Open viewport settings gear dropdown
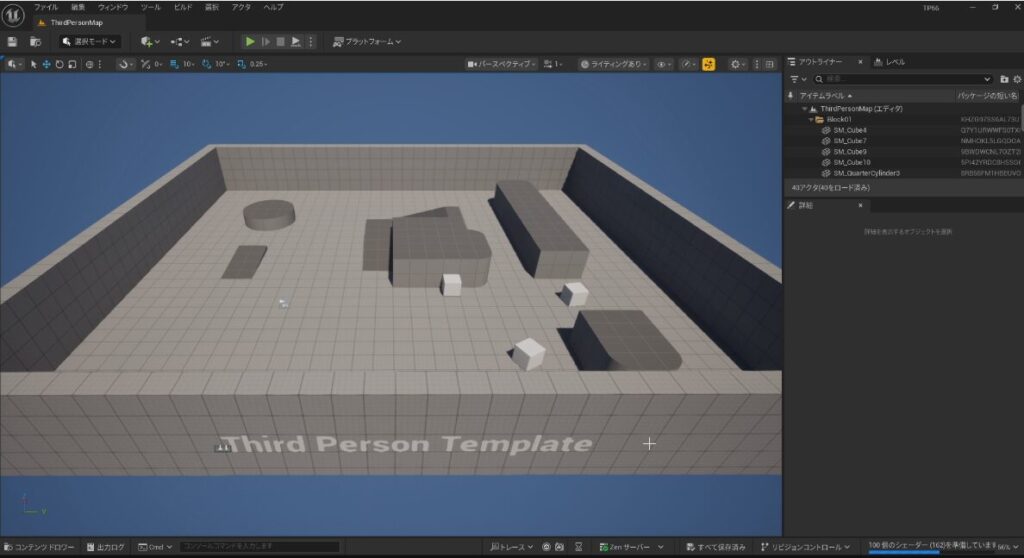 738,64
